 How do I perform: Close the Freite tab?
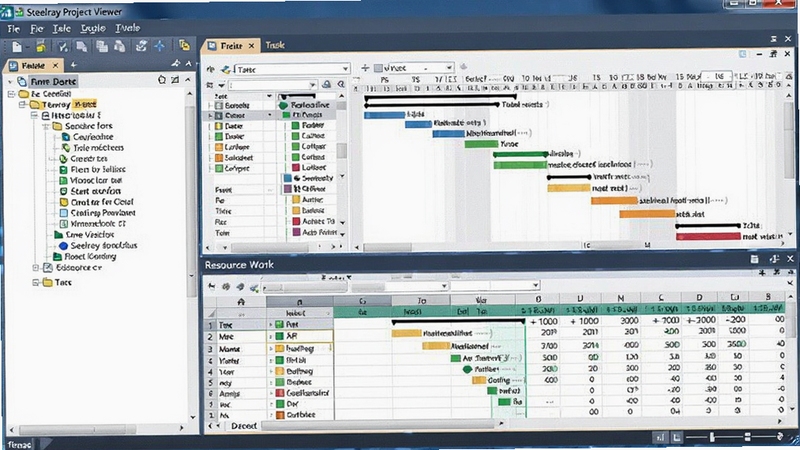pos(252,46)
